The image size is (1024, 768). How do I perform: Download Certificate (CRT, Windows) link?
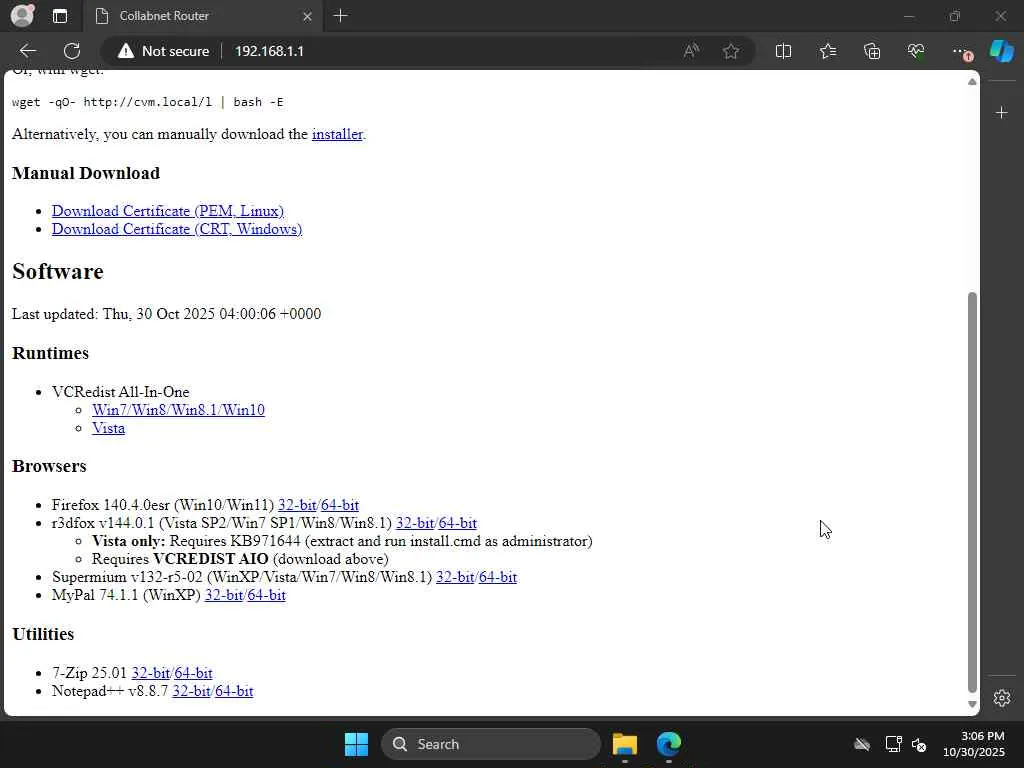coord(177,229)
